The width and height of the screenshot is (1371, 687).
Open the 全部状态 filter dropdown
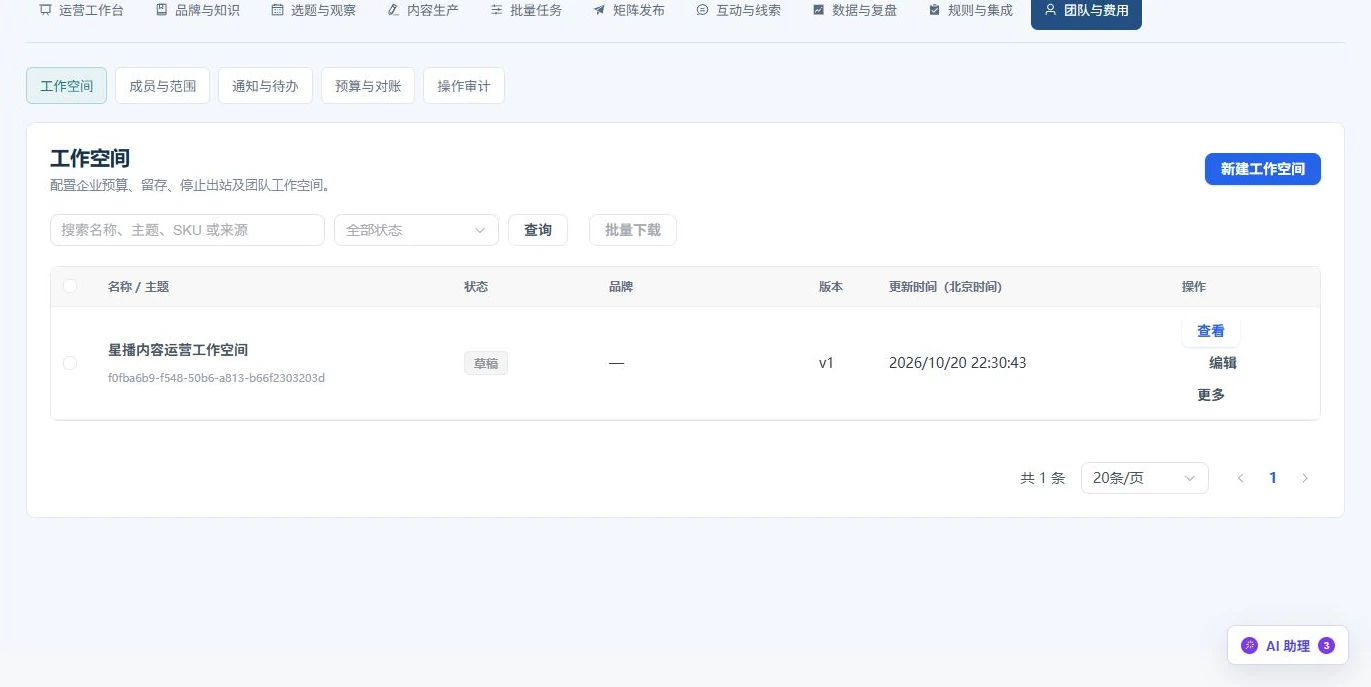tap(416, 230)
